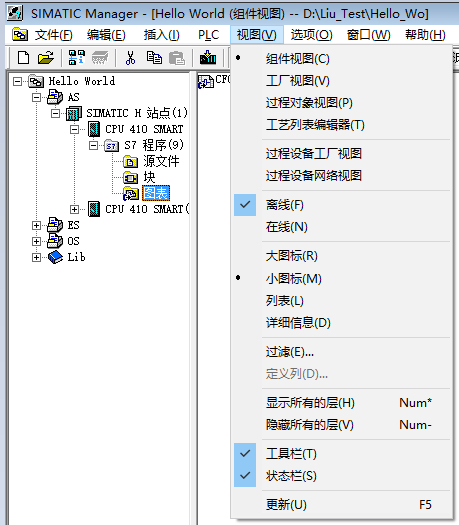Click the Copy toolbar icon

tap(154, 58)
